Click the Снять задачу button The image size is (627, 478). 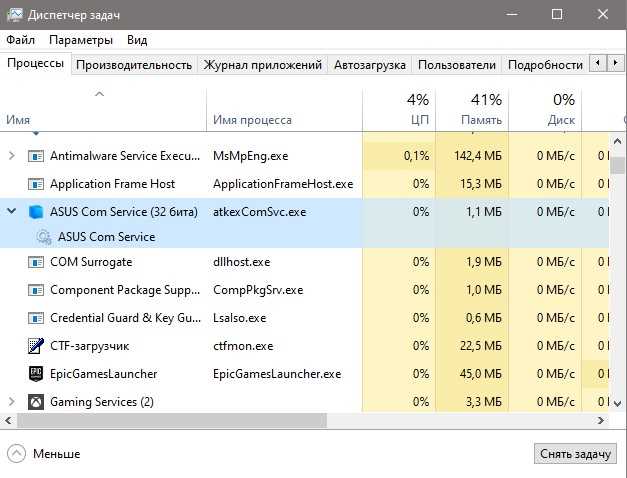(x=575, y=454)
